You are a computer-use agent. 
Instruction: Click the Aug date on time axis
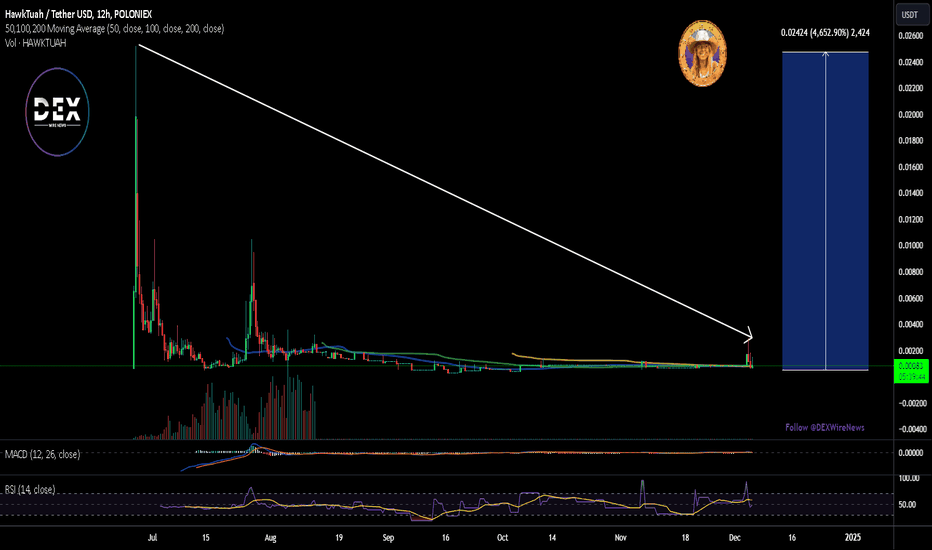tap(270, 538)
